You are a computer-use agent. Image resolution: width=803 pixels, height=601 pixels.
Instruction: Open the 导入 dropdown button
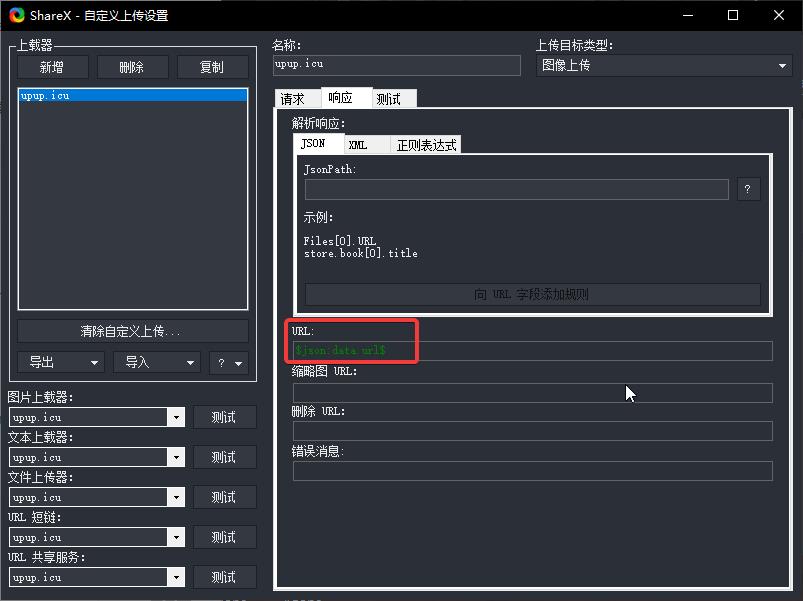click(x=157, y=362)
